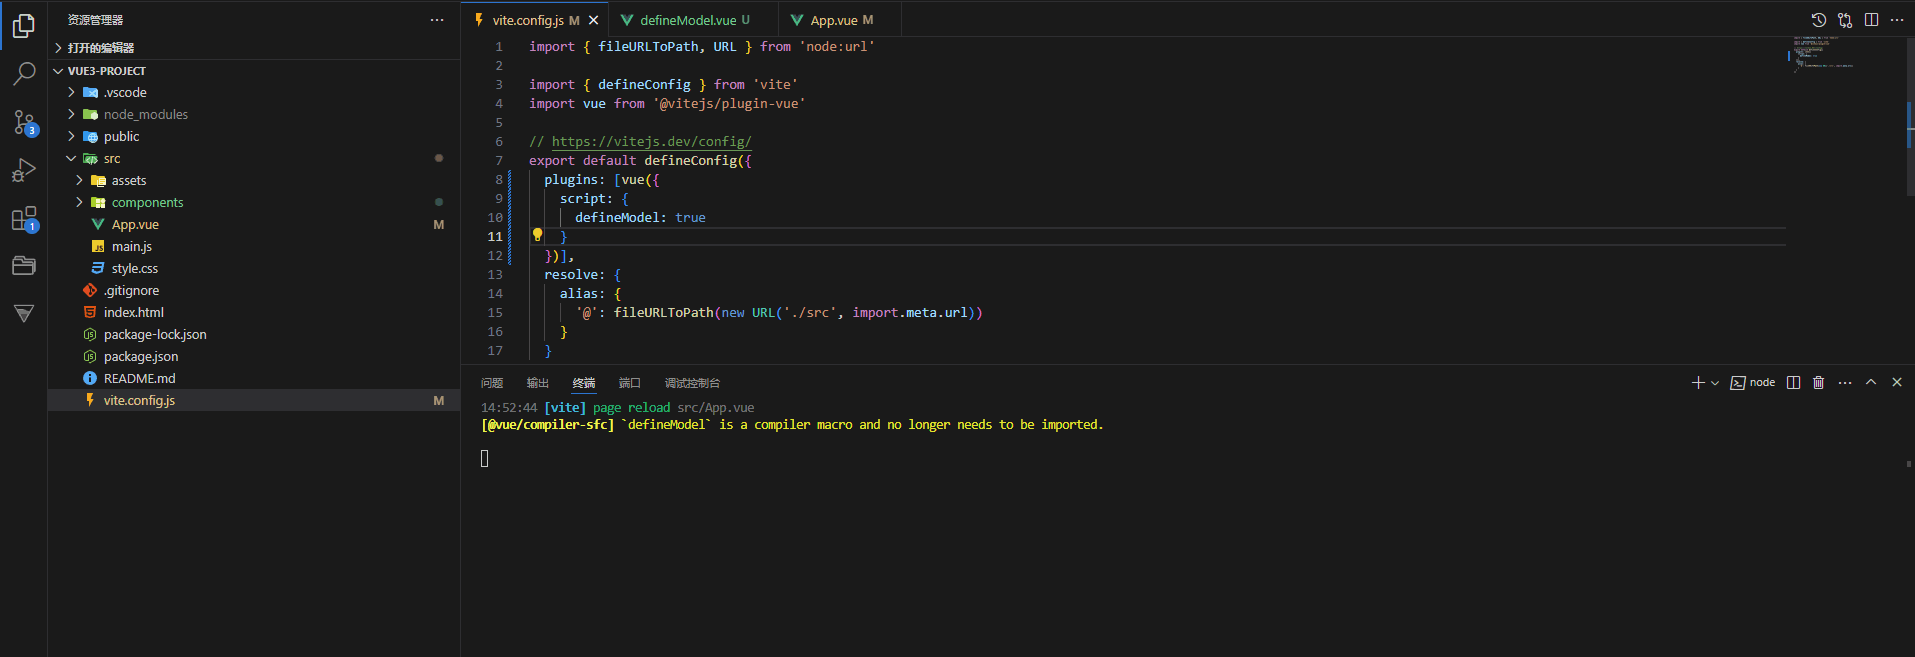Viewport: 1915px width, 657px height.
Task: Expand the 打开的编辑器 section
Action: (x=254, y=48)
